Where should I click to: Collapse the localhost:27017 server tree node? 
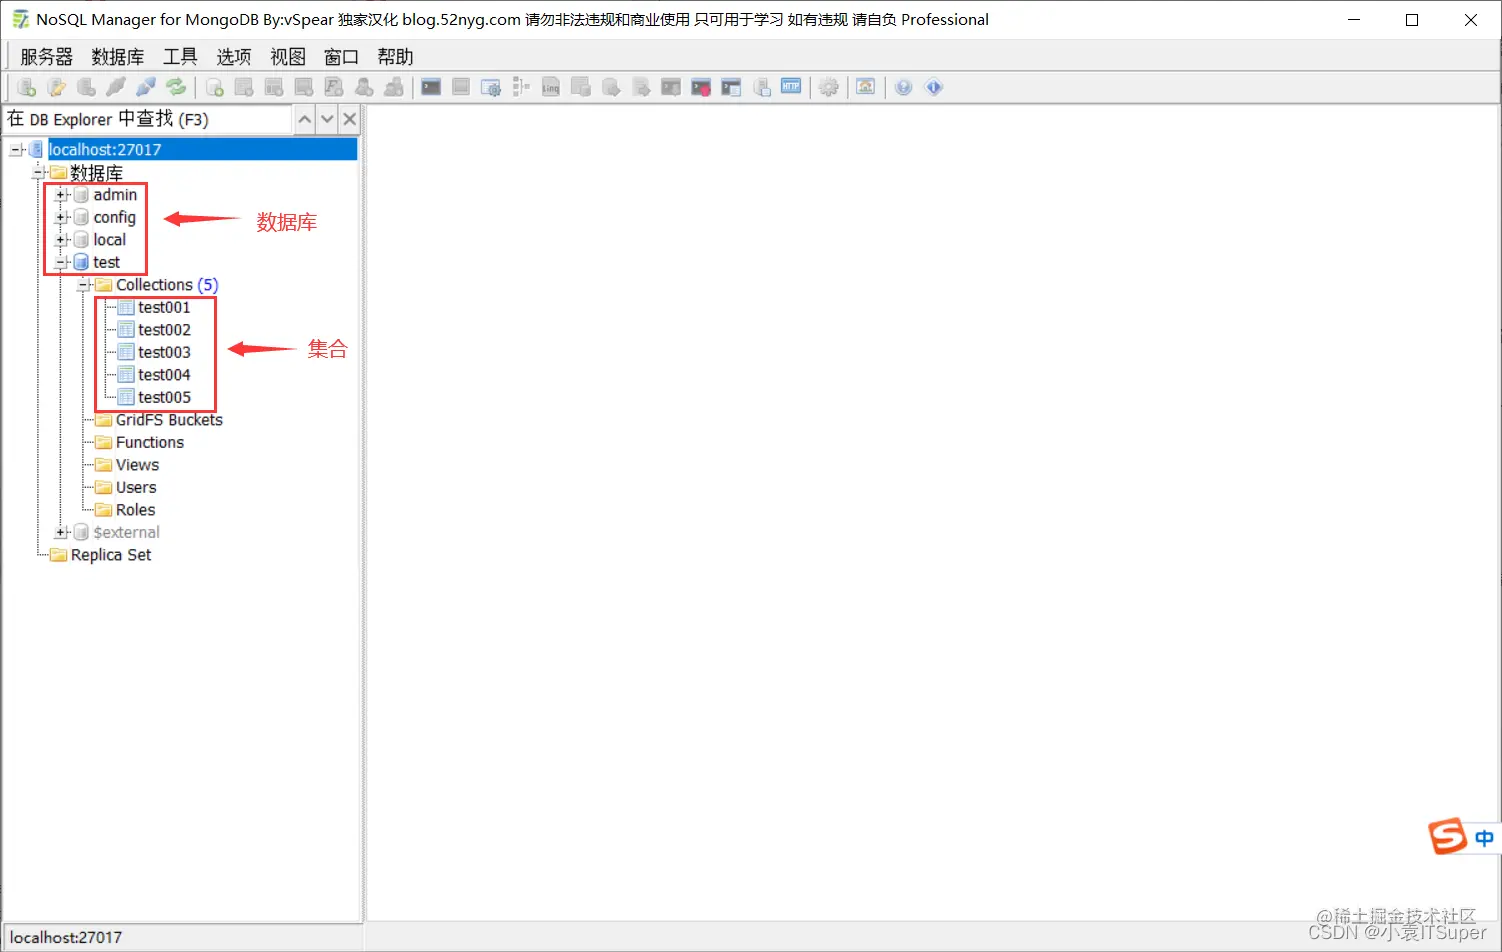[x=17, y=150]
